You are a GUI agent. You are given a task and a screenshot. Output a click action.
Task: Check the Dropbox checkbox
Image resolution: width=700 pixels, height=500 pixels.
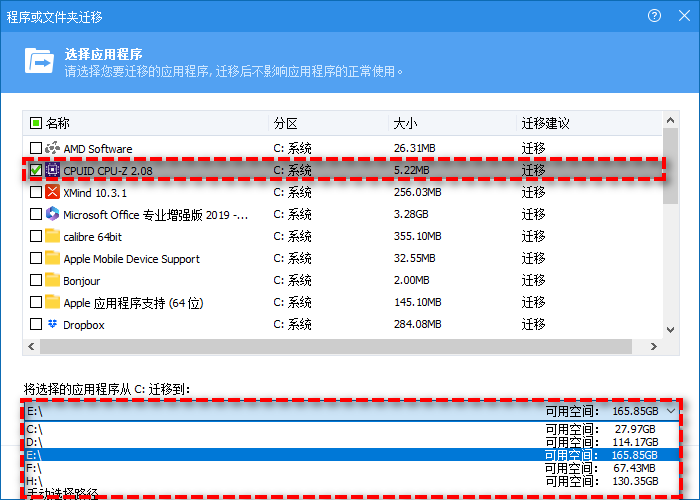point(36,324)
